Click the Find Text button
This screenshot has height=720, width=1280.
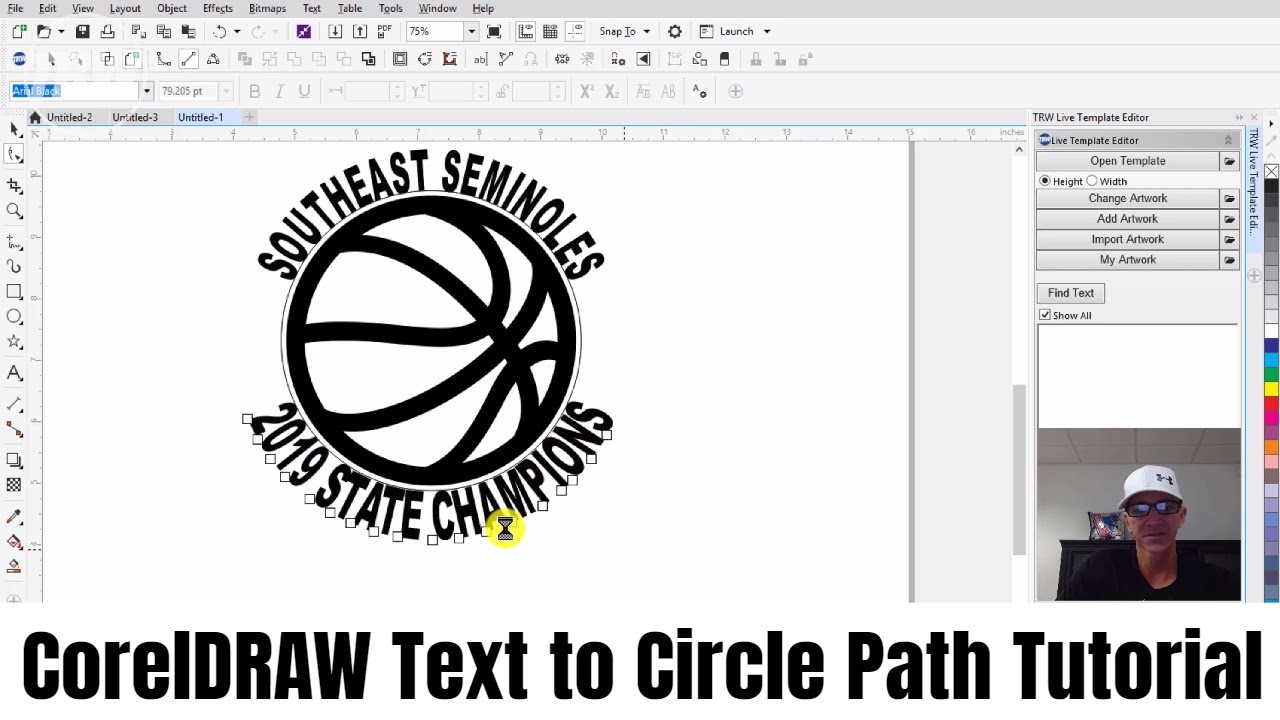coord(1071,293)
